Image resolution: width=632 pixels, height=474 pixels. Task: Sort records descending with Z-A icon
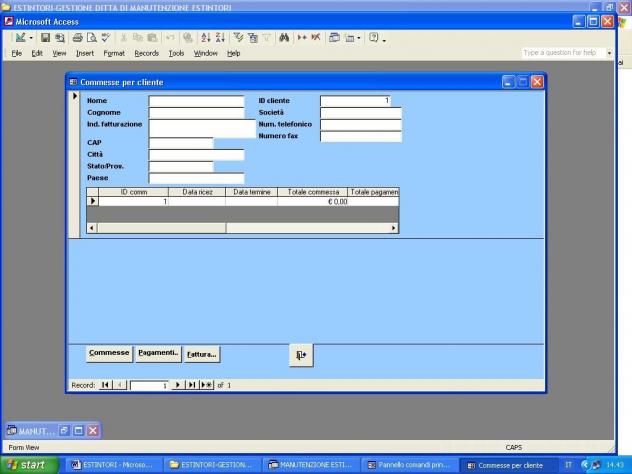click(220, 38)
